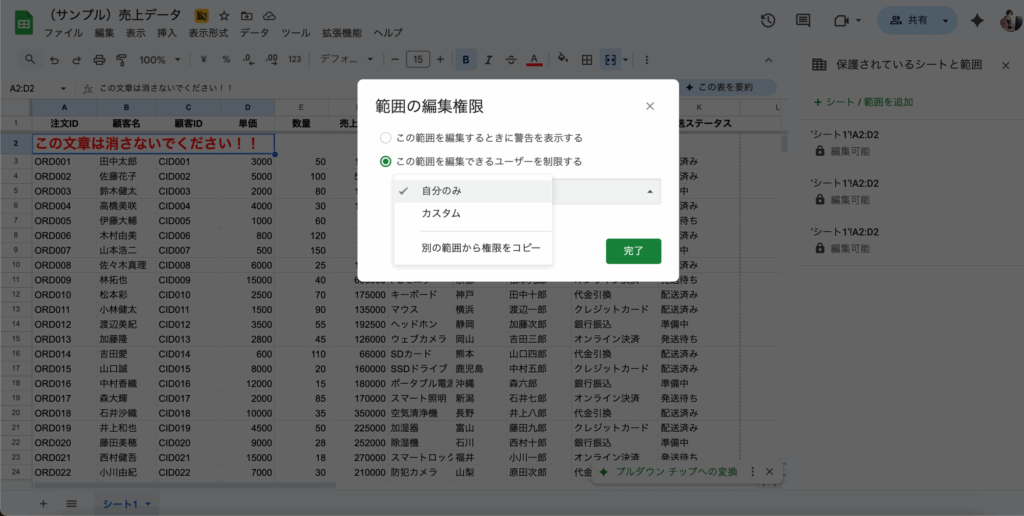Open the 拡張機能 menu
This screenshot has width=1024, height=516.
coord(342,33)
